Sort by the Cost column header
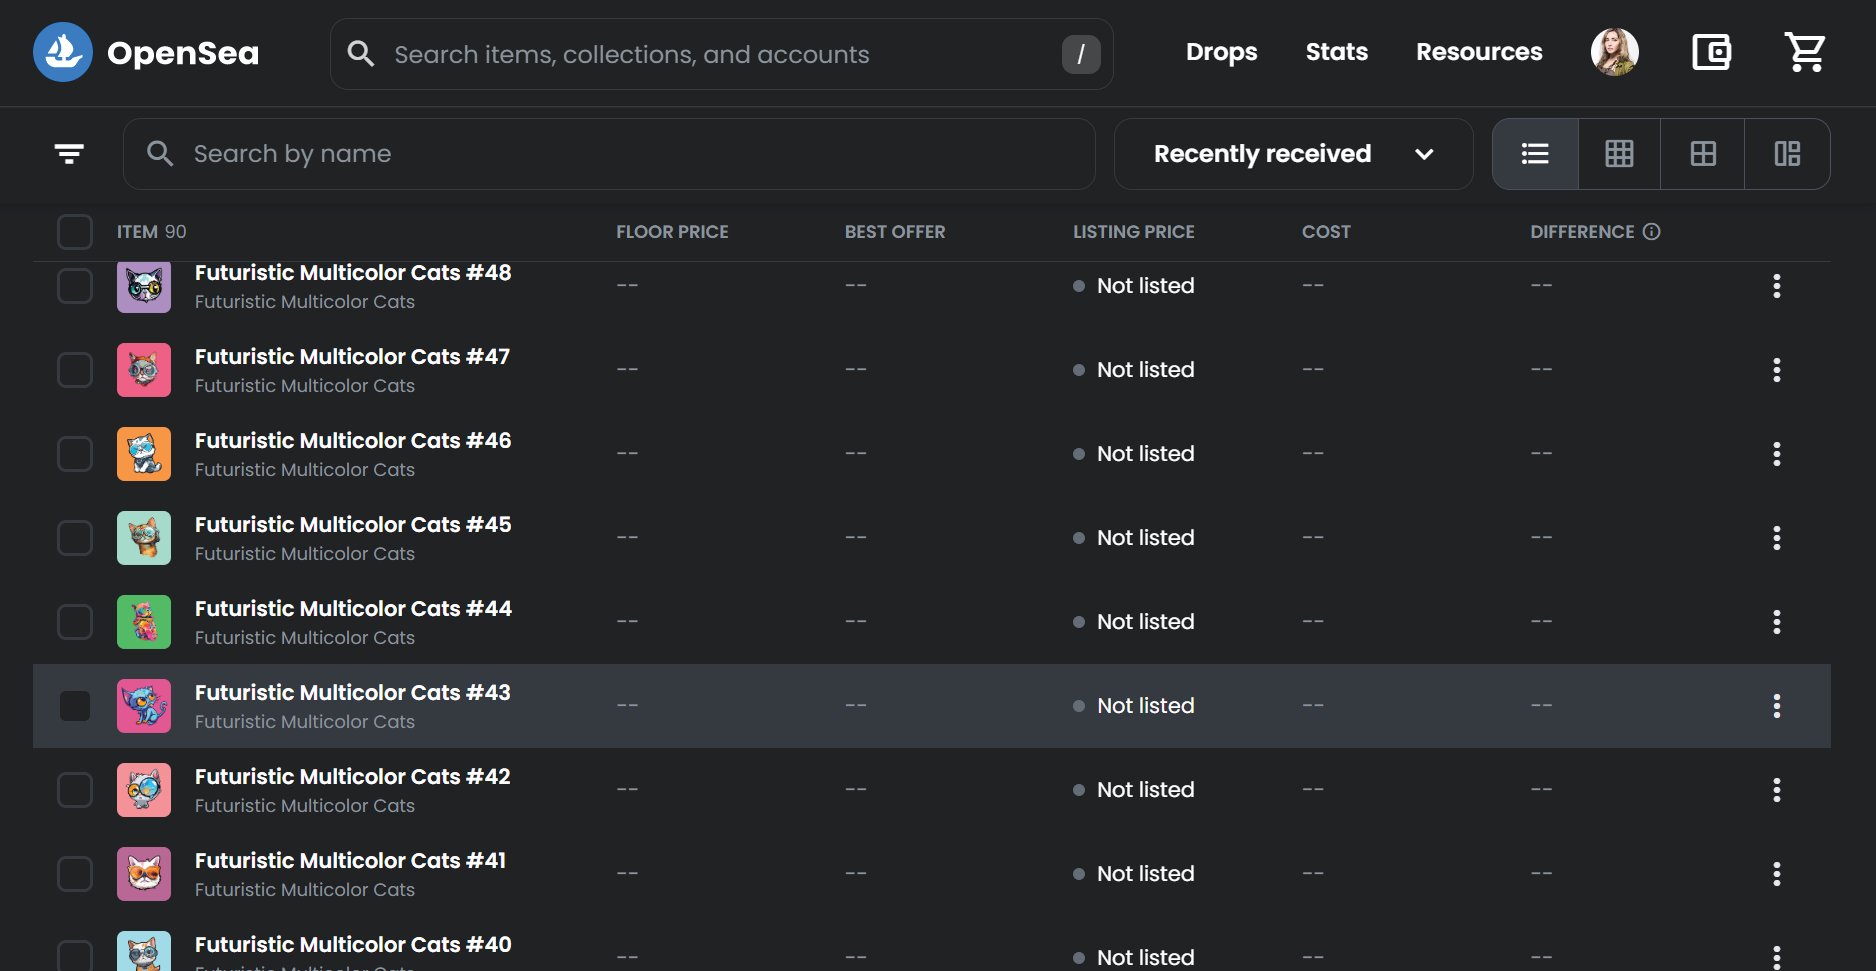1876x971 pixels. coord(1326,232)
